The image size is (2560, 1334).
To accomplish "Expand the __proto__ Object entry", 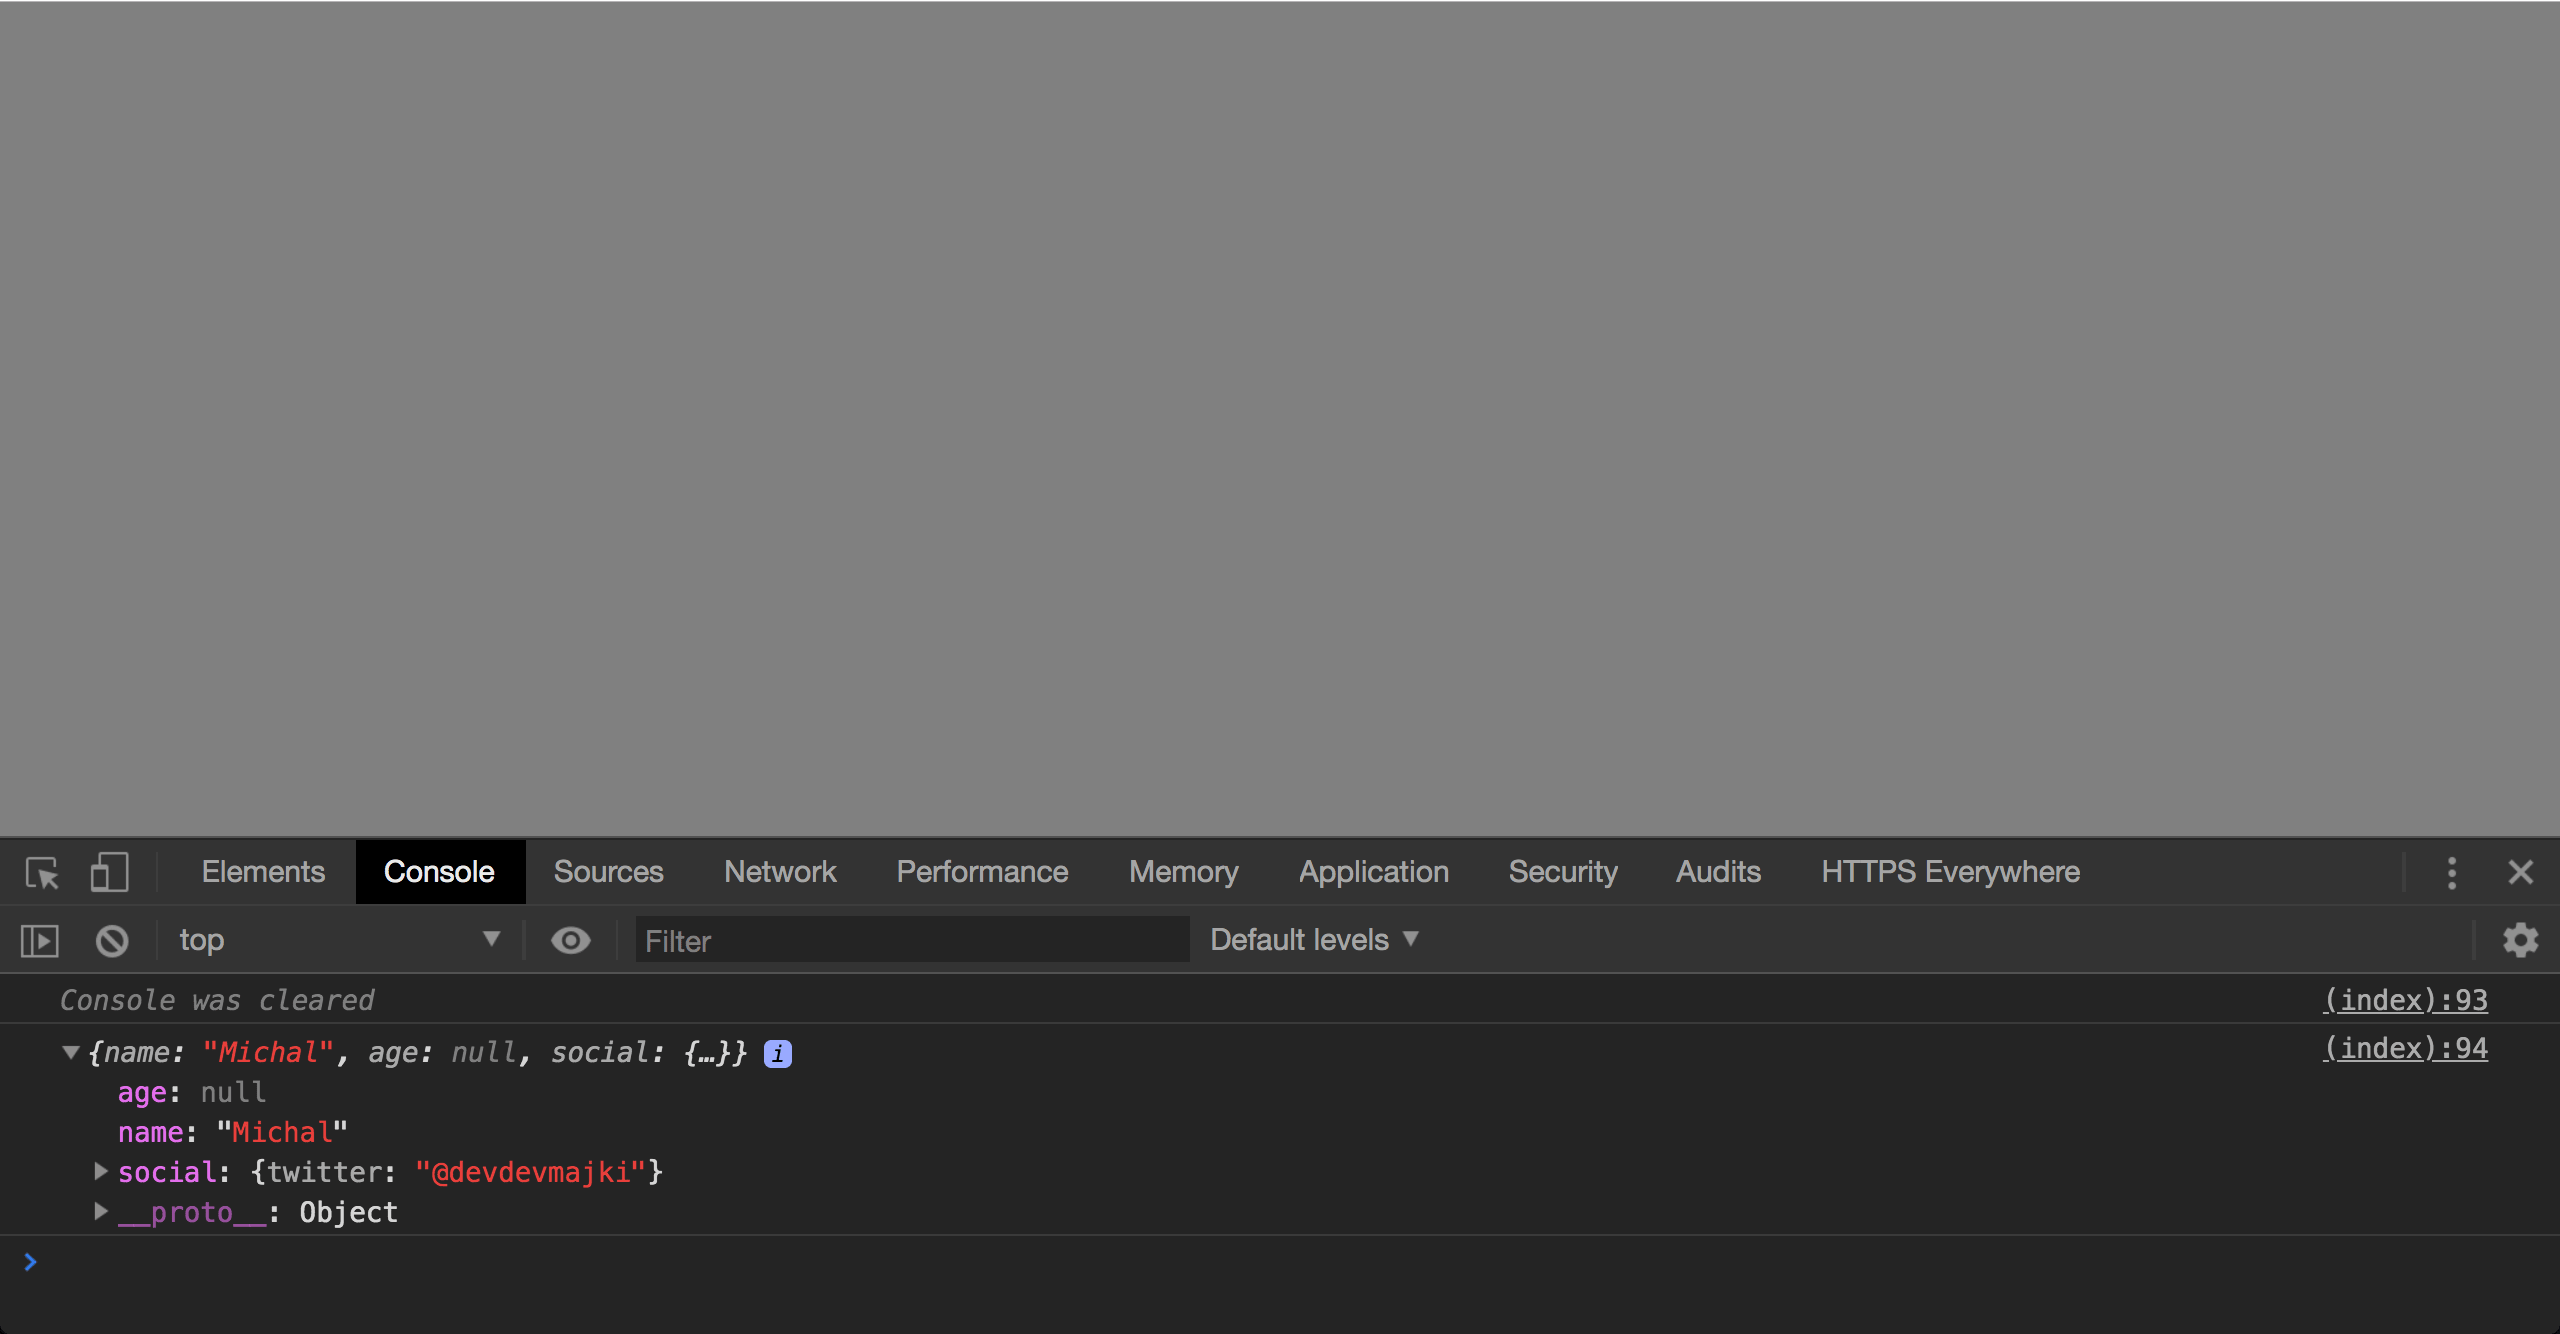I will pos(101,1211).
